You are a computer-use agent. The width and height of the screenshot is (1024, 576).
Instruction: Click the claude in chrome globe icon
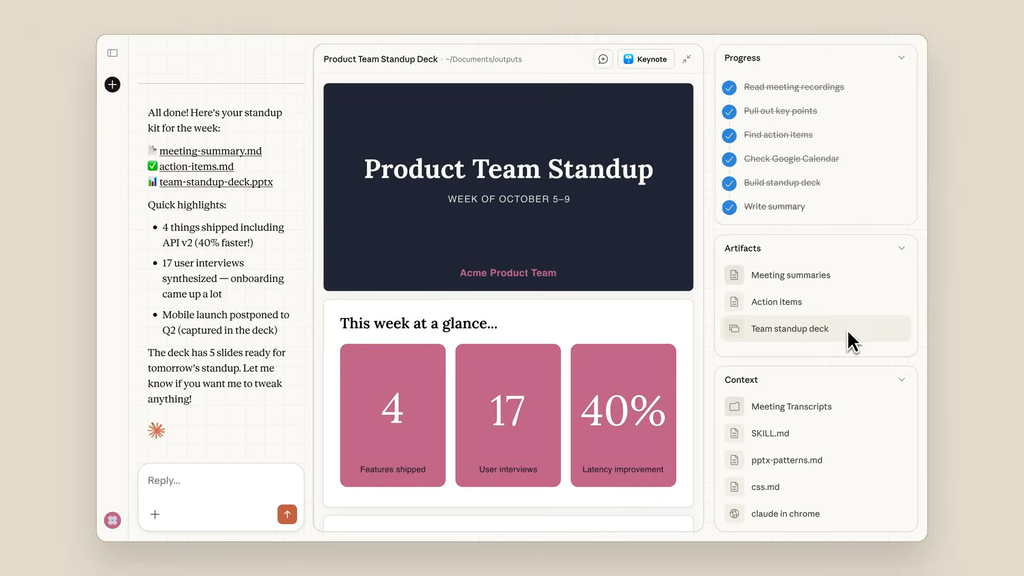734,514
